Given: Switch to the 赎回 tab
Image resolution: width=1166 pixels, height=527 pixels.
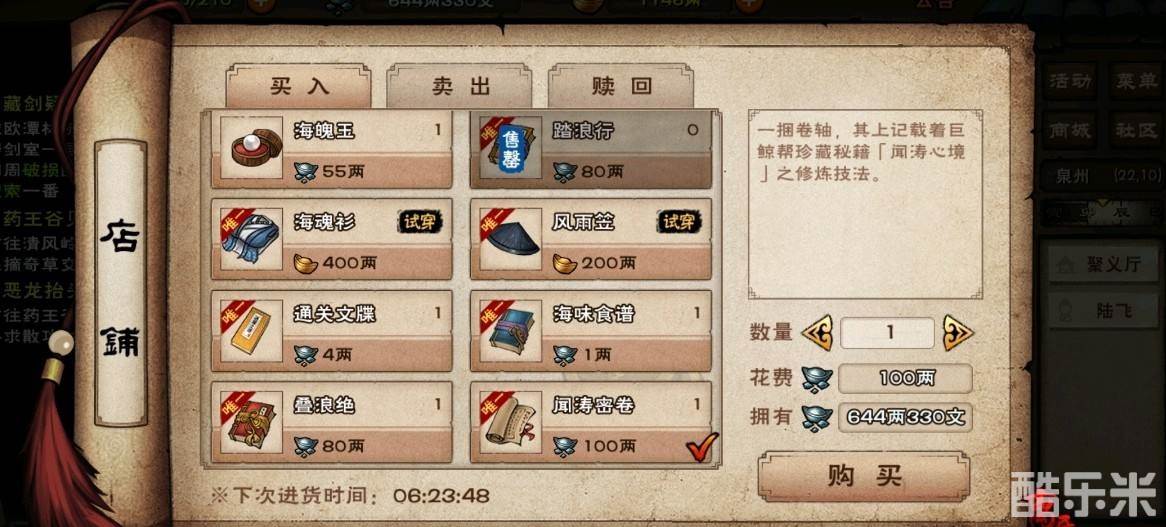Looking at the screenshot, I should [622, 86].
